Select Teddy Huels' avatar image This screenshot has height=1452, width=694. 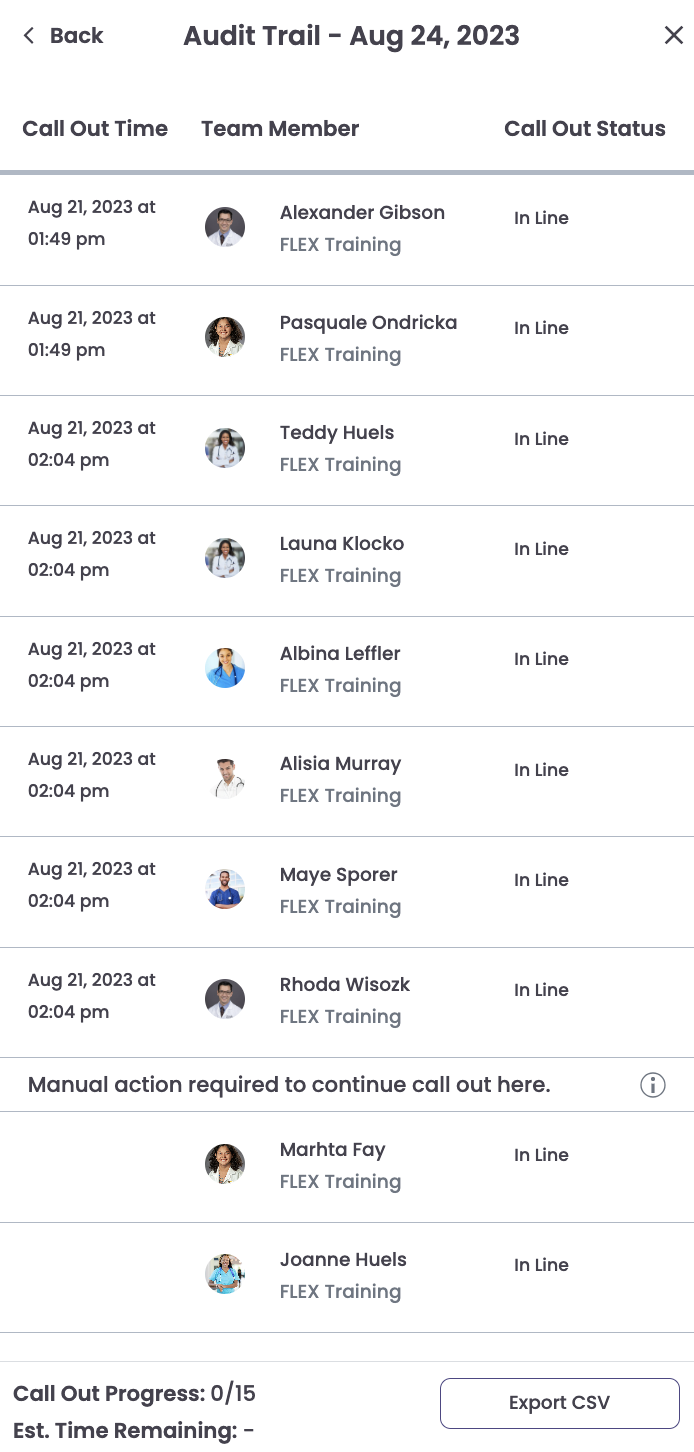click(225, 448)
